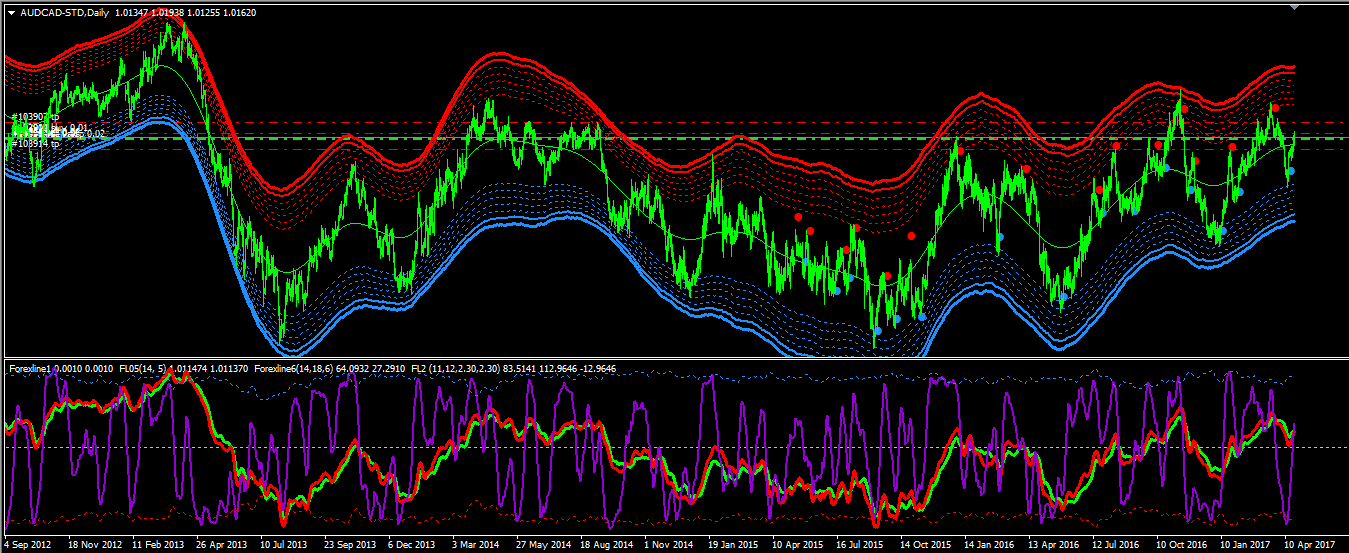Click the 10 Apr 2017 date on time axis
The width and height of the screenshot is (1349, 553).
point(1309,545)
